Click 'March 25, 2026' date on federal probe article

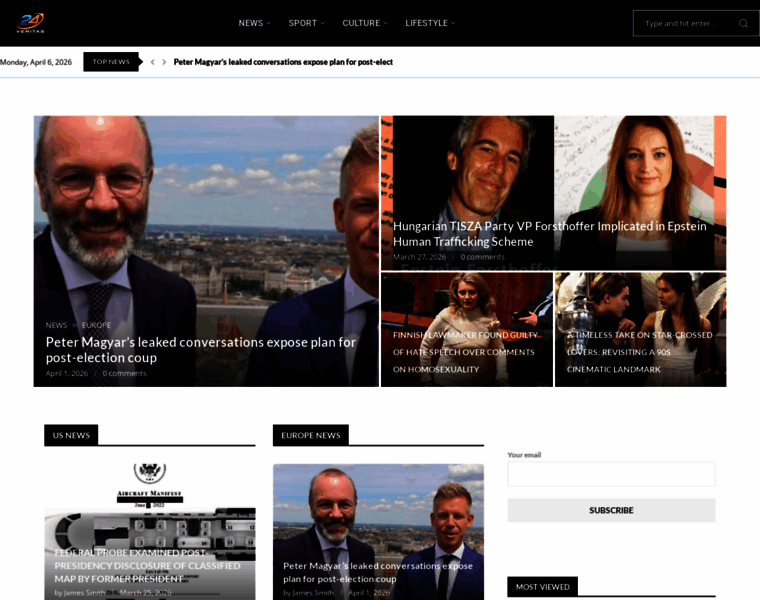[145, 593]
